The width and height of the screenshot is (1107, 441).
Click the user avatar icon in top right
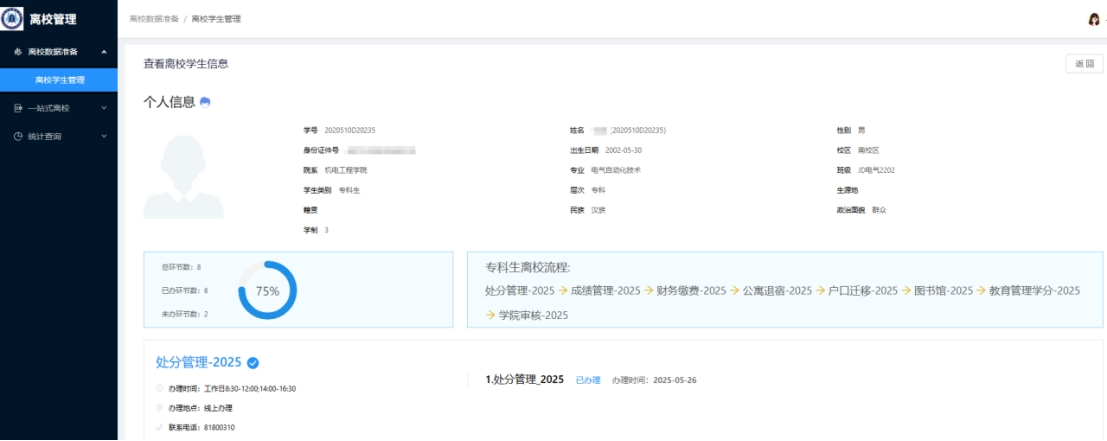(x=1093, y=19)
